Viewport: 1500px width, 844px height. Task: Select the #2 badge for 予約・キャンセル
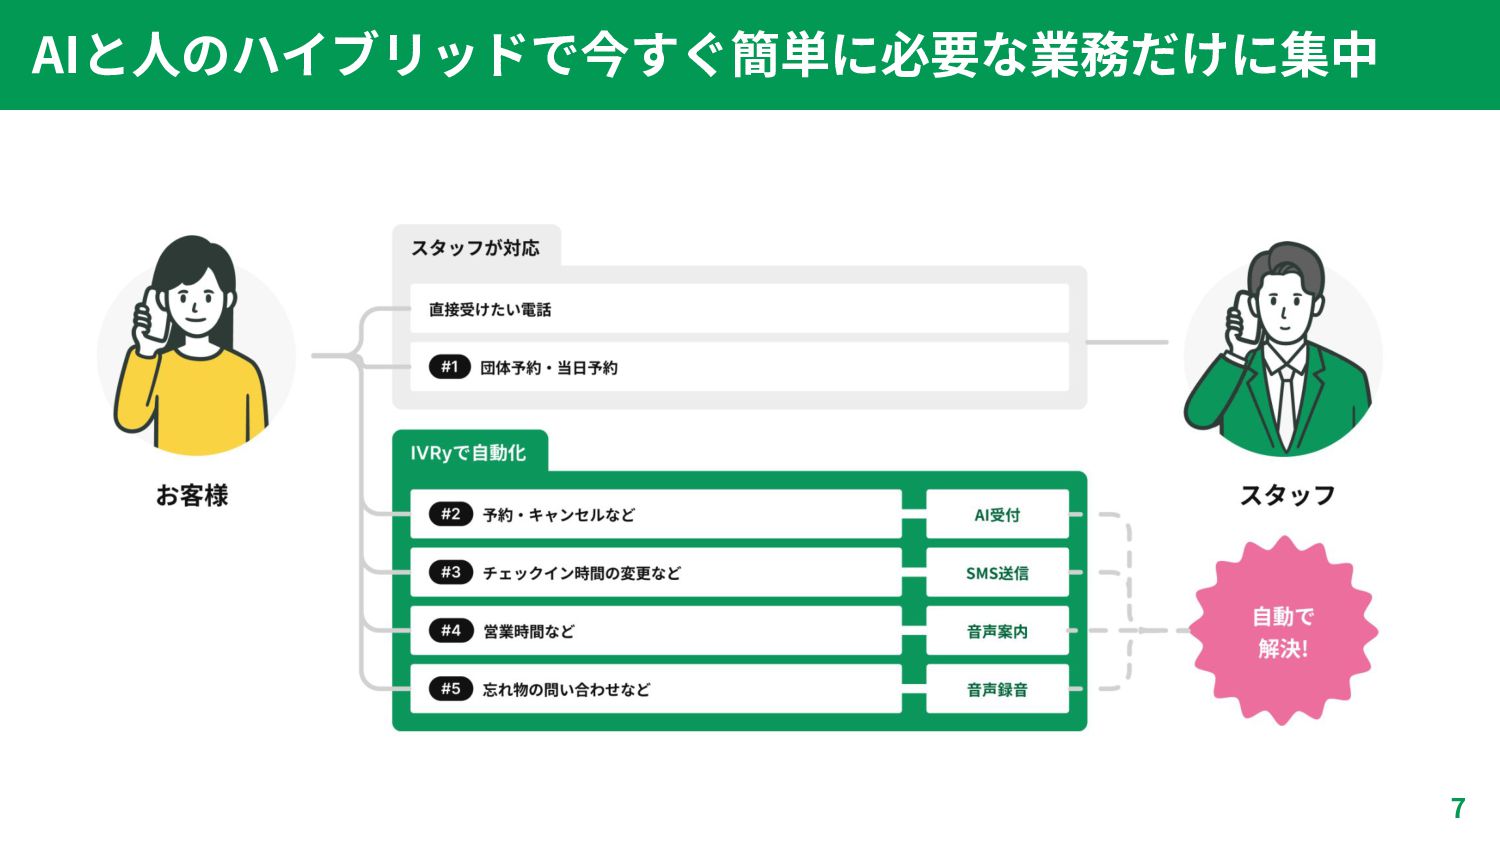(x=450, y=514)
